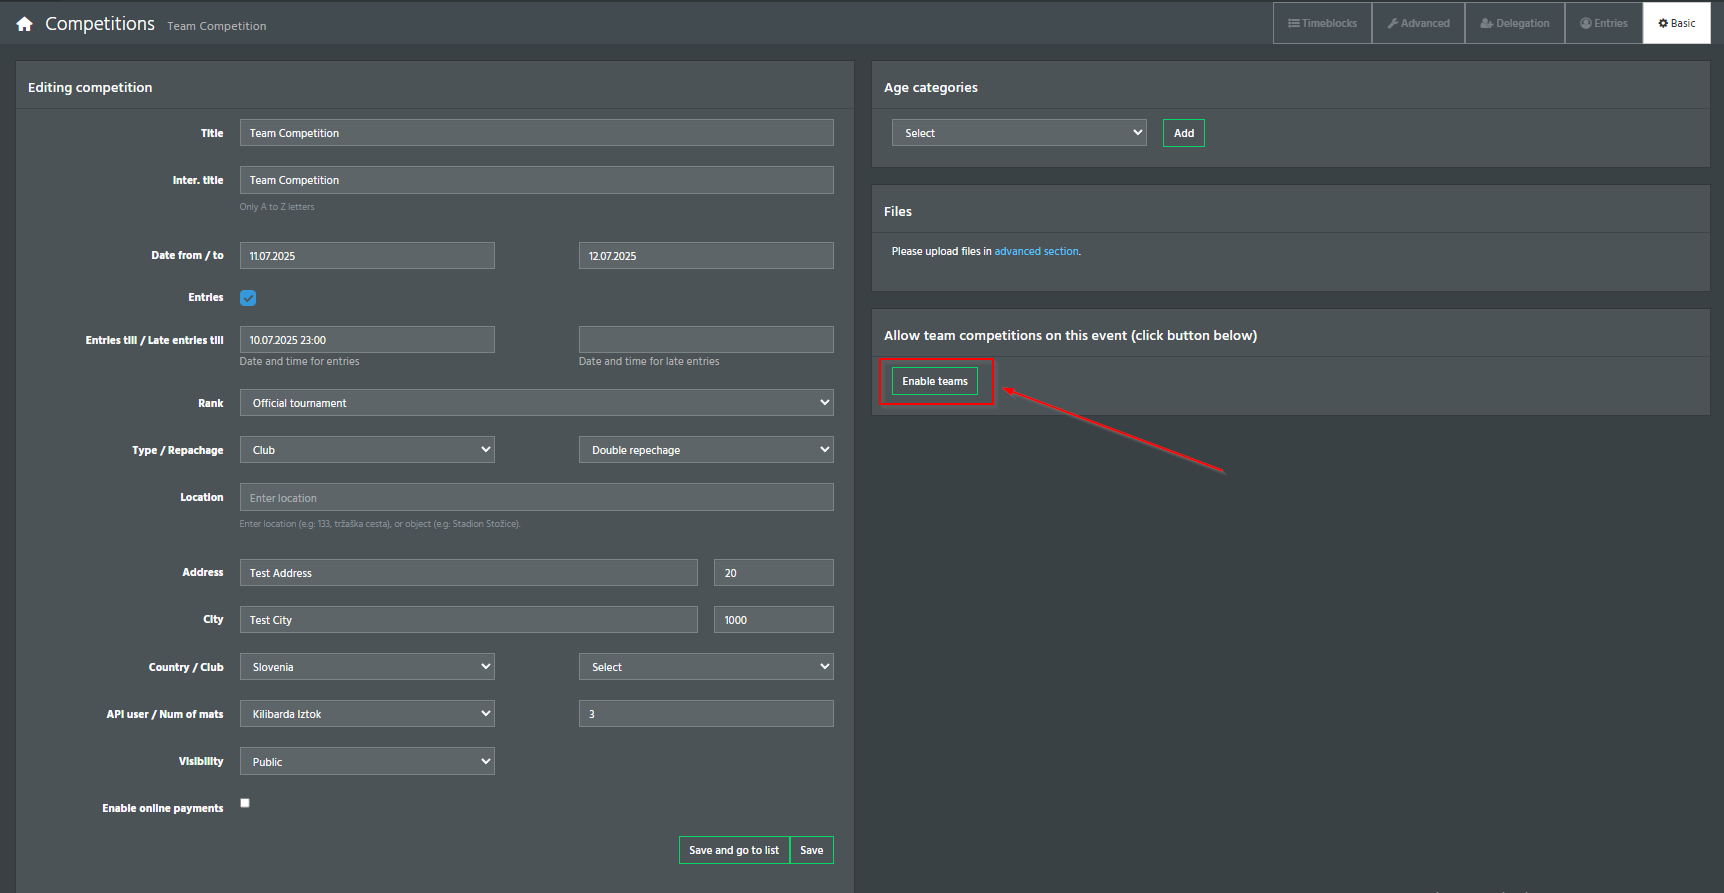1724x893 pixels.
Task: Click the City input field
Action: [x=468, y=620]
